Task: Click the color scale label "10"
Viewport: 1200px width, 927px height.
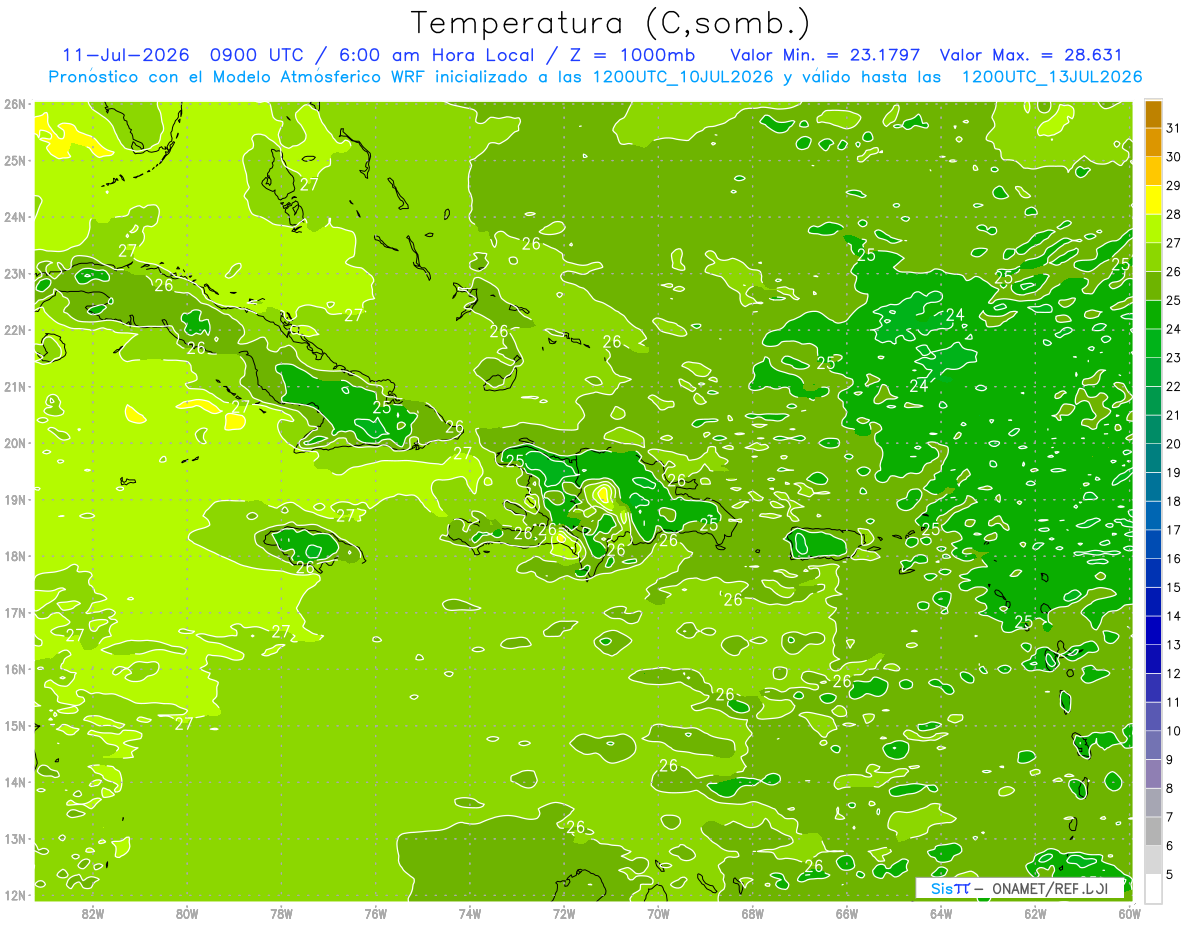Action: tap(1173, 731)
